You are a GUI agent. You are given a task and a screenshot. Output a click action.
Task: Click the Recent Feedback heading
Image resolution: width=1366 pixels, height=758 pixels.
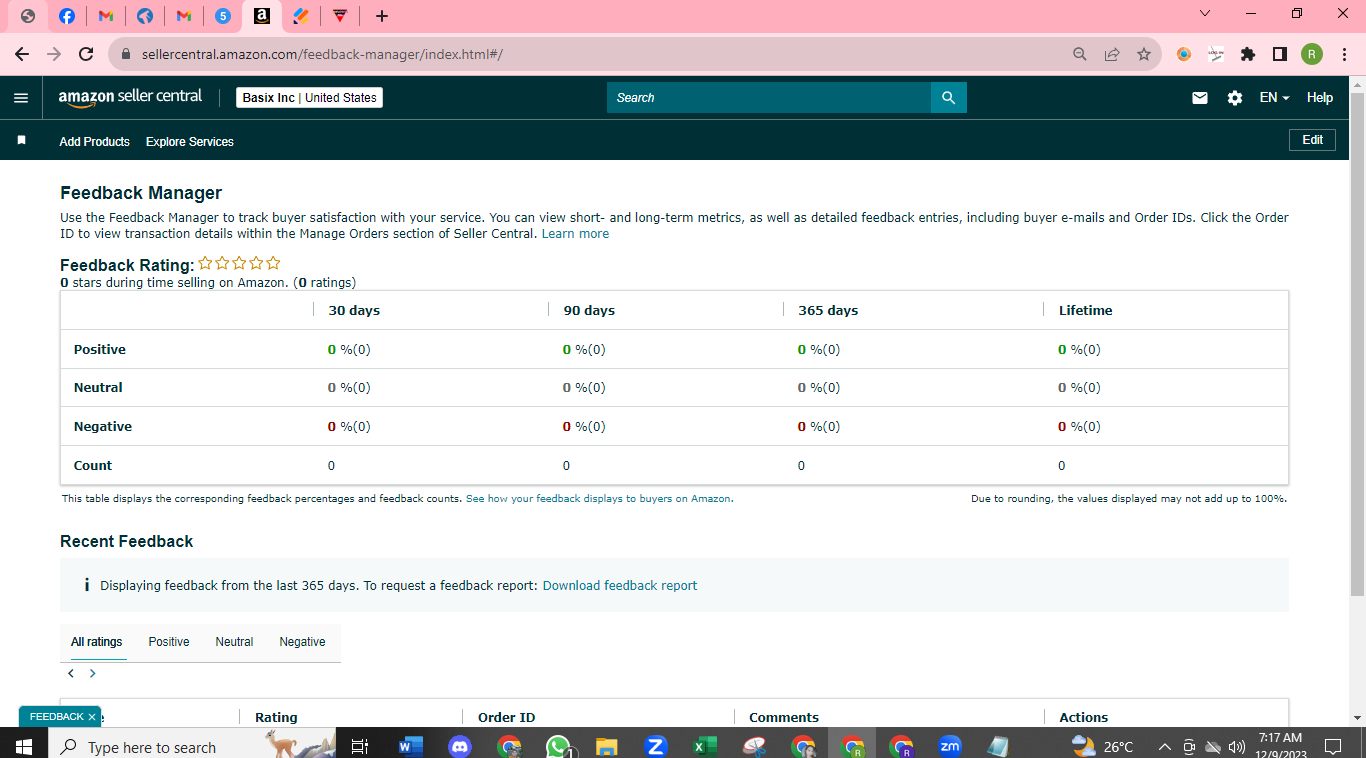click(x=127, y=541)
